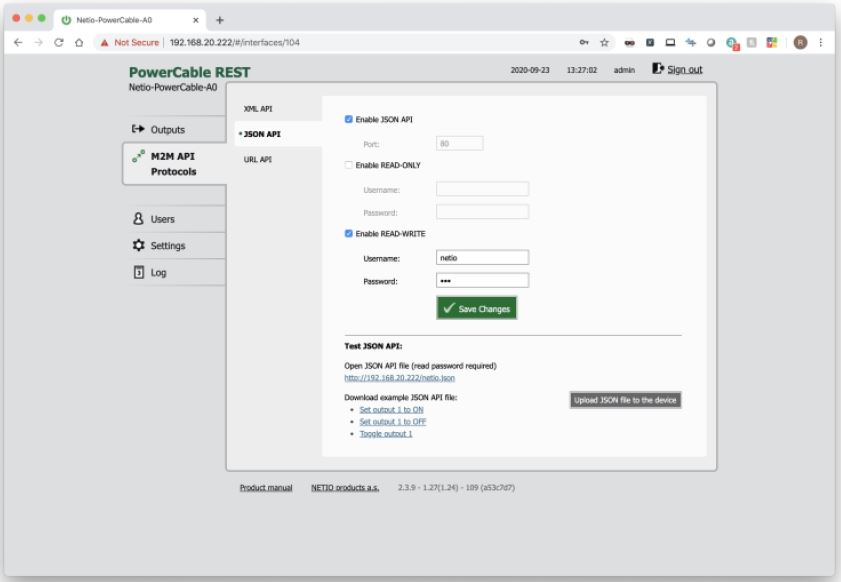Disable the READ-WRITE checkbox
841x582 pixels.
coord(349,233)
